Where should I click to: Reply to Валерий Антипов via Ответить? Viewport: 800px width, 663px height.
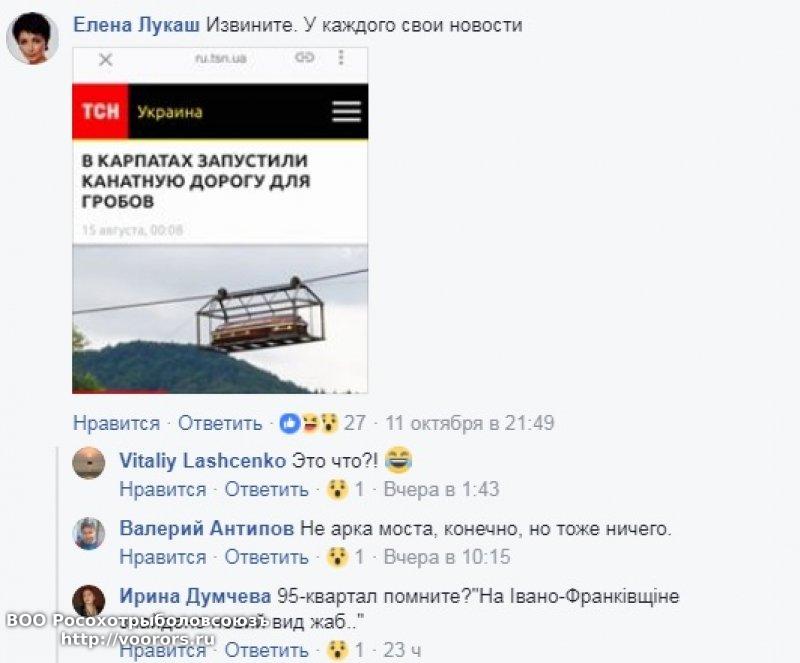pyautogui.click(x=267, y=557)
